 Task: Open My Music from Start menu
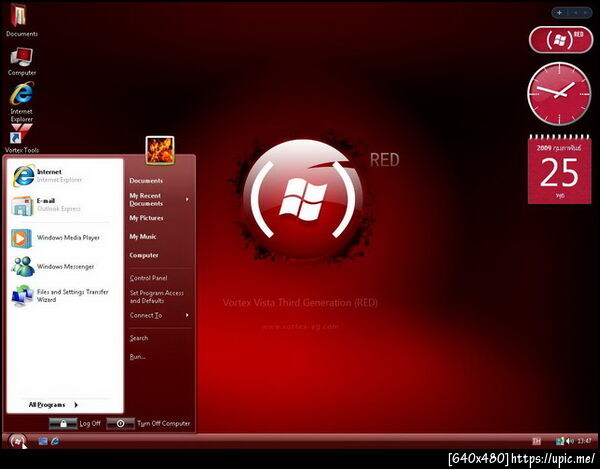click(143, 237)
